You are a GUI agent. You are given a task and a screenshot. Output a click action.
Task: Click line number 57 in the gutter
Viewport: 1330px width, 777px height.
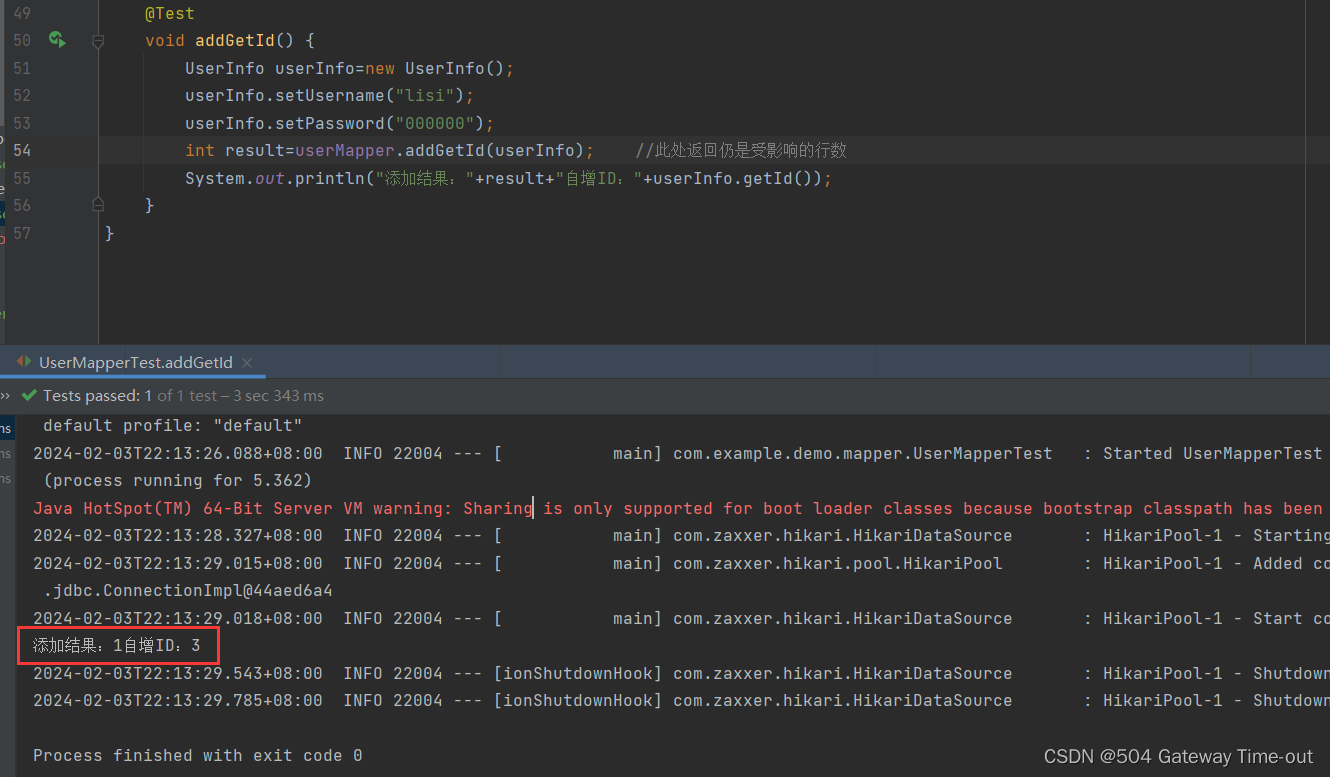22,232
